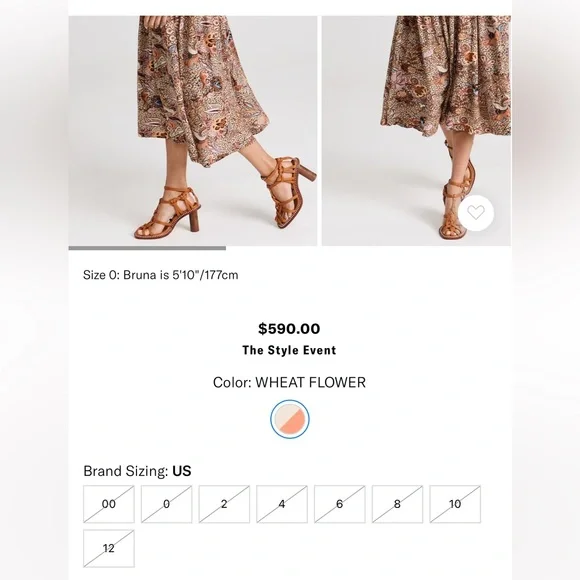Click the floral skirt in right photo
The width and height of the screenshot is (580, 580).
pos(446,76)
